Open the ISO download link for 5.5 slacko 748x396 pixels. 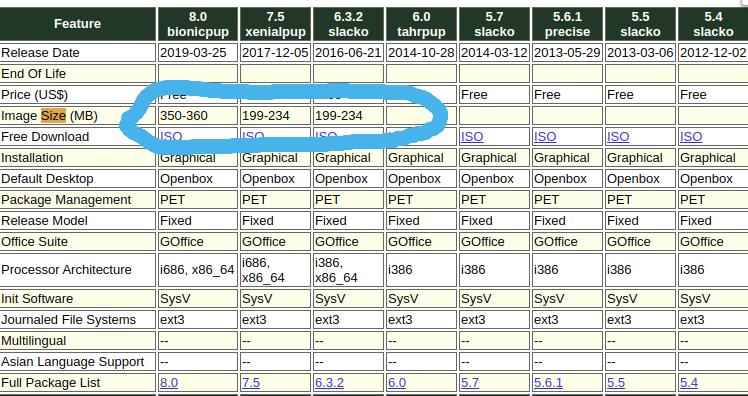pos(618,137)
